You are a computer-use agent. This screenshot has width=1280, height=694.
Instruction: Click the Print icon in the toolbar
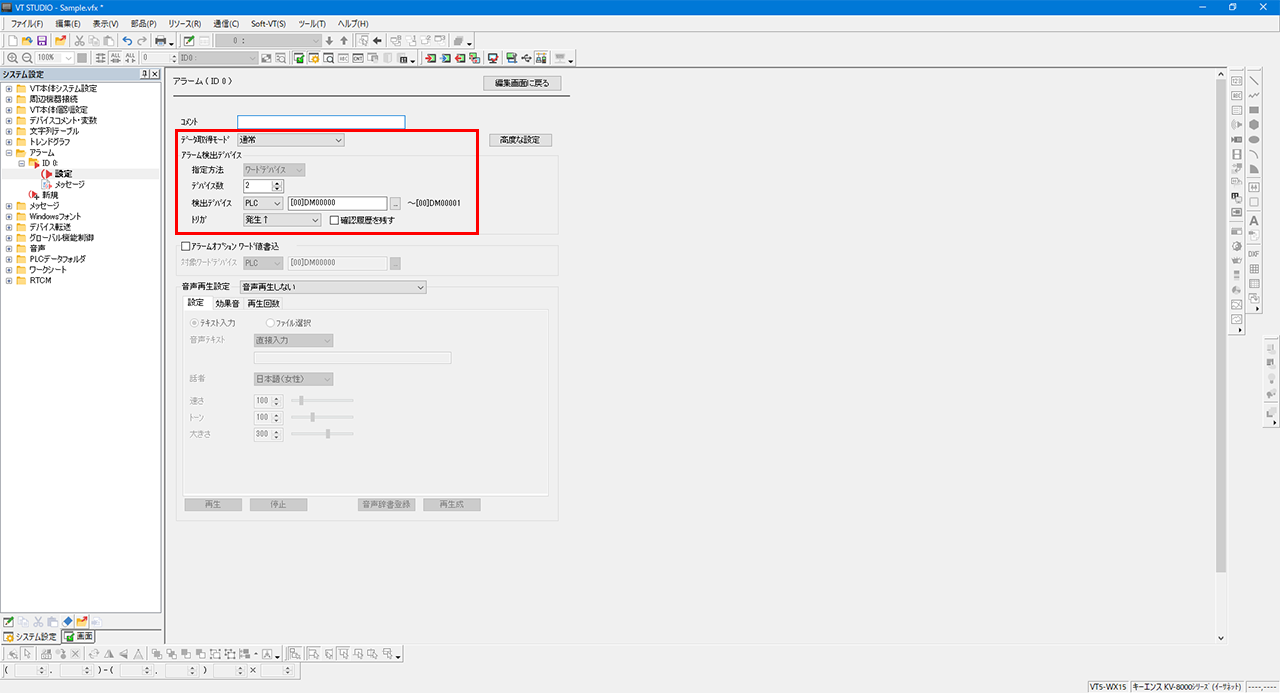coord(160,41)
